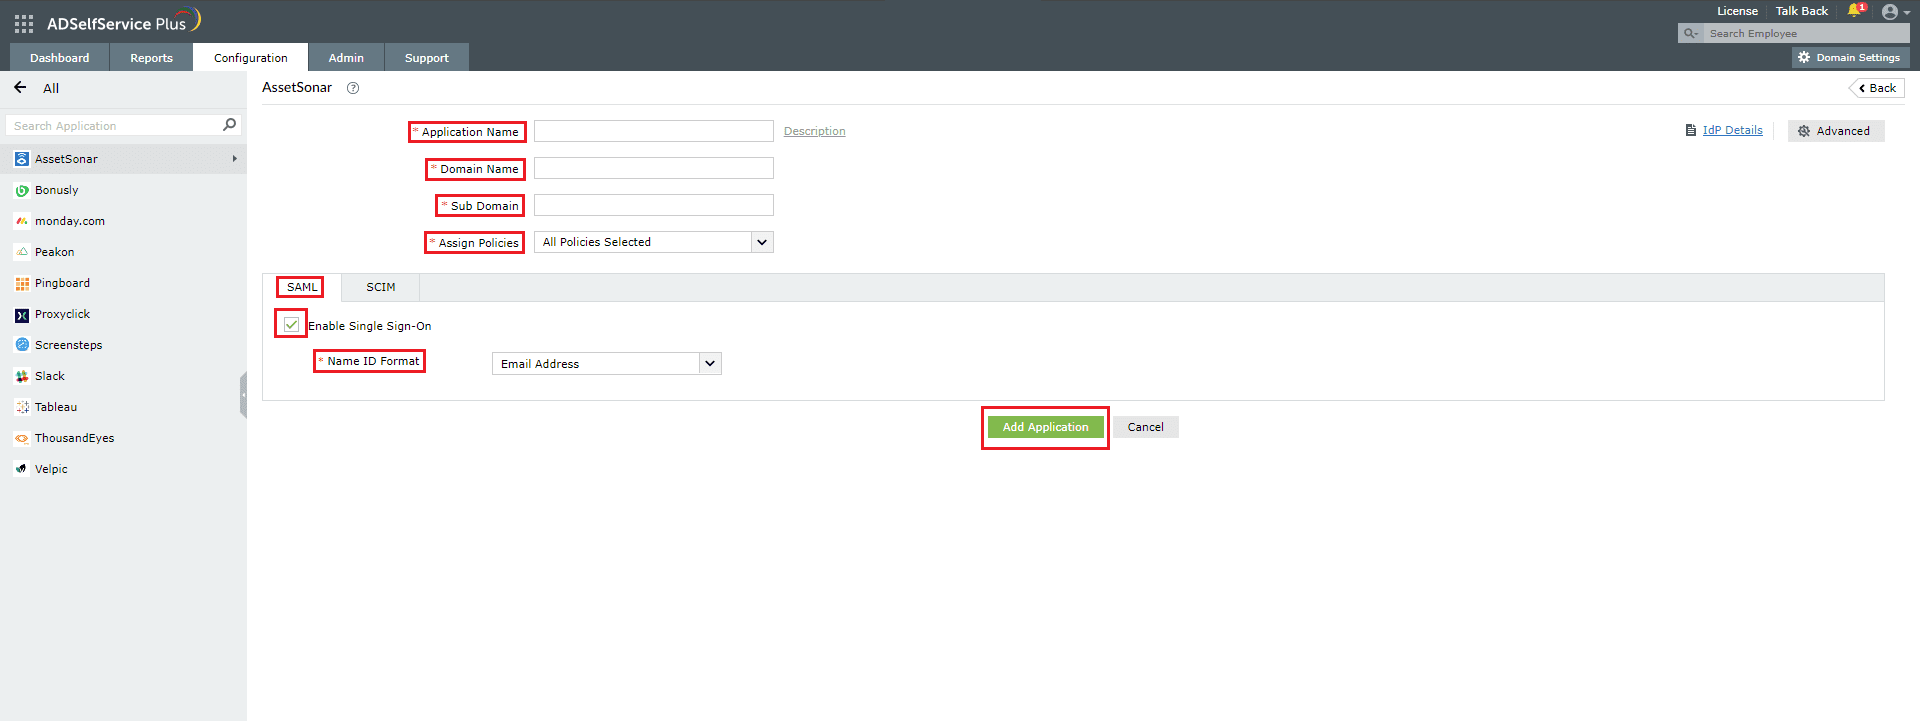The height and width of the screenshot is (721, 1920).
Task: Click the ADSelfService Plus logo
Action: [124, 21]
